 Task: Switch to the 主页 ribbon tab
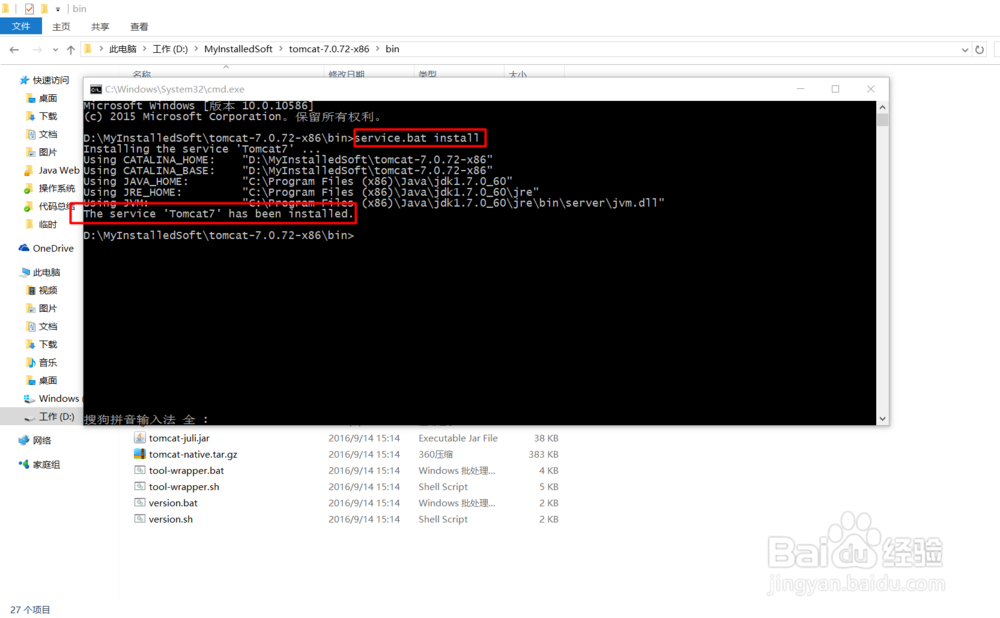point(61,27)
